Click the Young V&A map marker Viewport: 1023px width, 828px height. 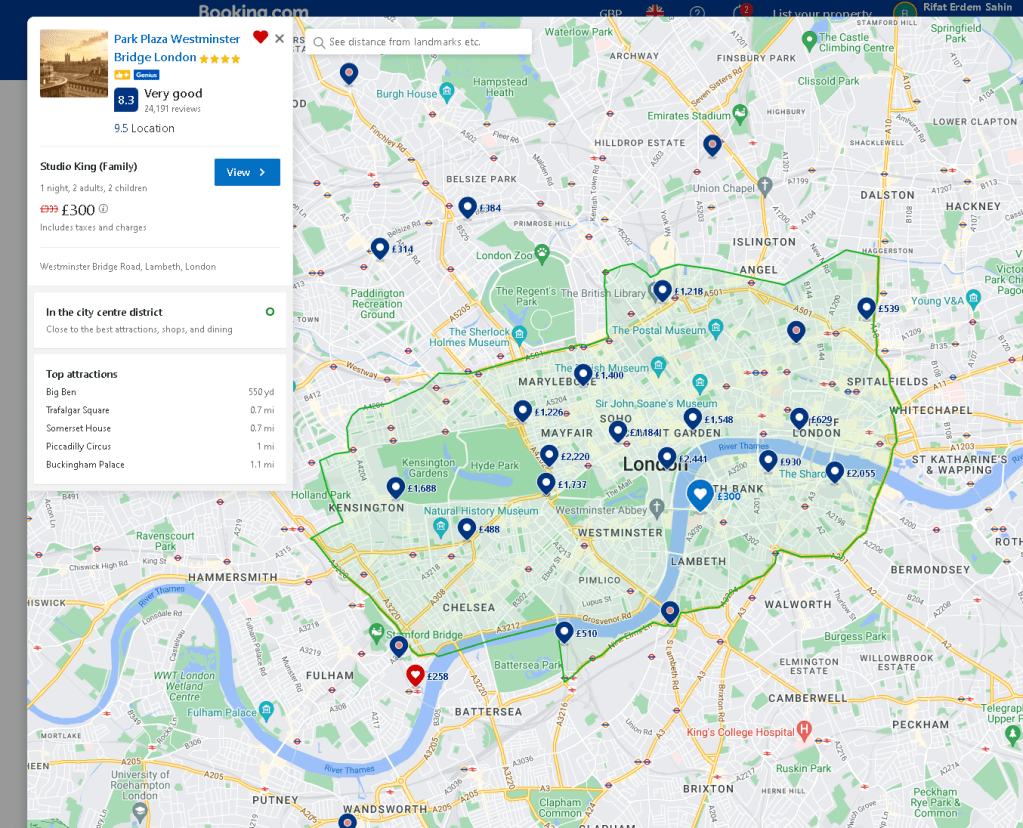point(974,299)
